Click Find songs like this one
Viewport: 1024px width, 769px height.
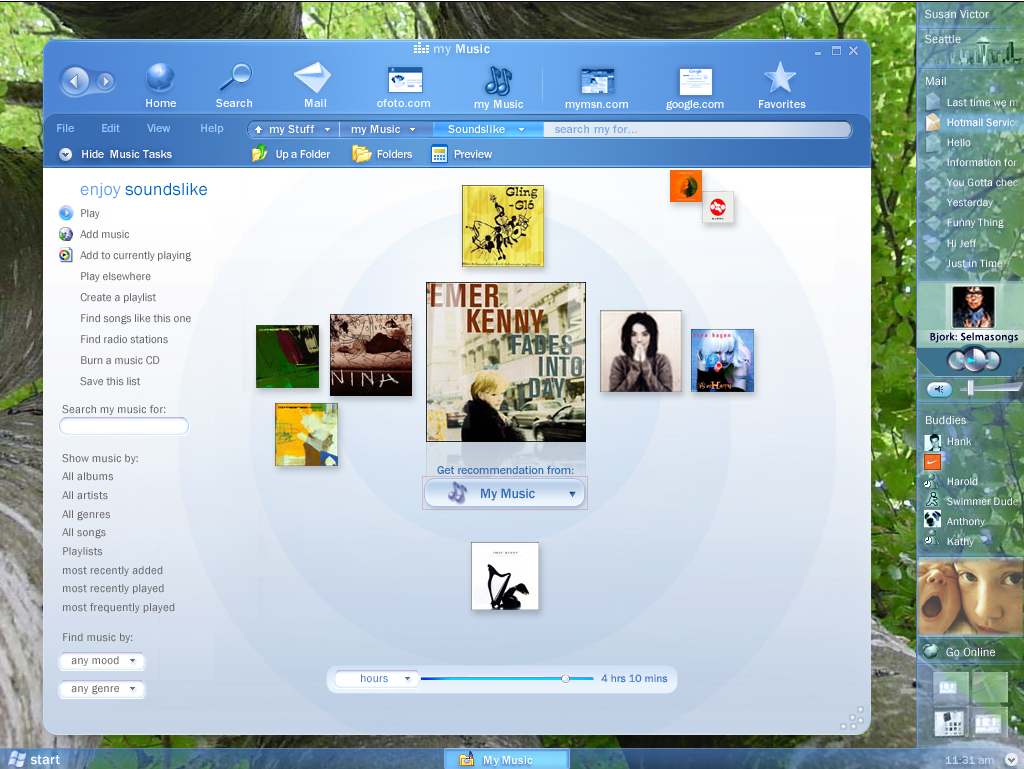[x=135, y=318]
